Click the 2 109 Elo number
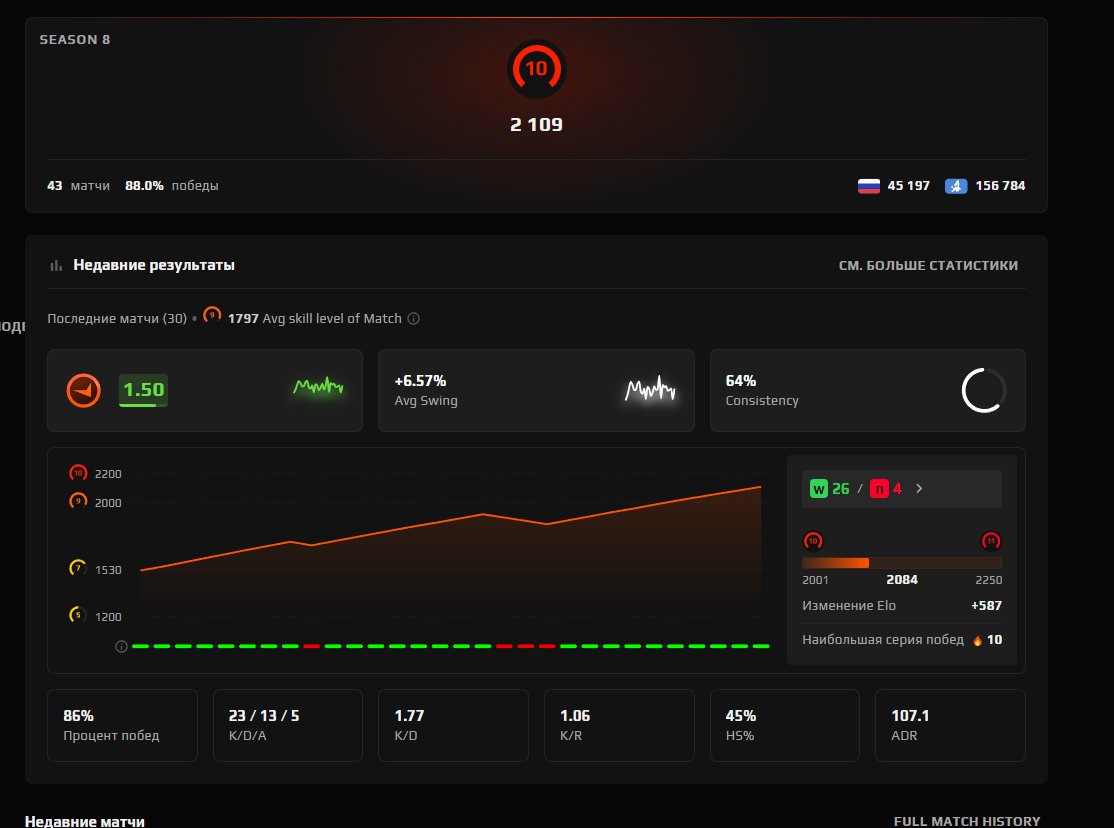This screenshot has height=828, width=1114. [x=536, y=125]
